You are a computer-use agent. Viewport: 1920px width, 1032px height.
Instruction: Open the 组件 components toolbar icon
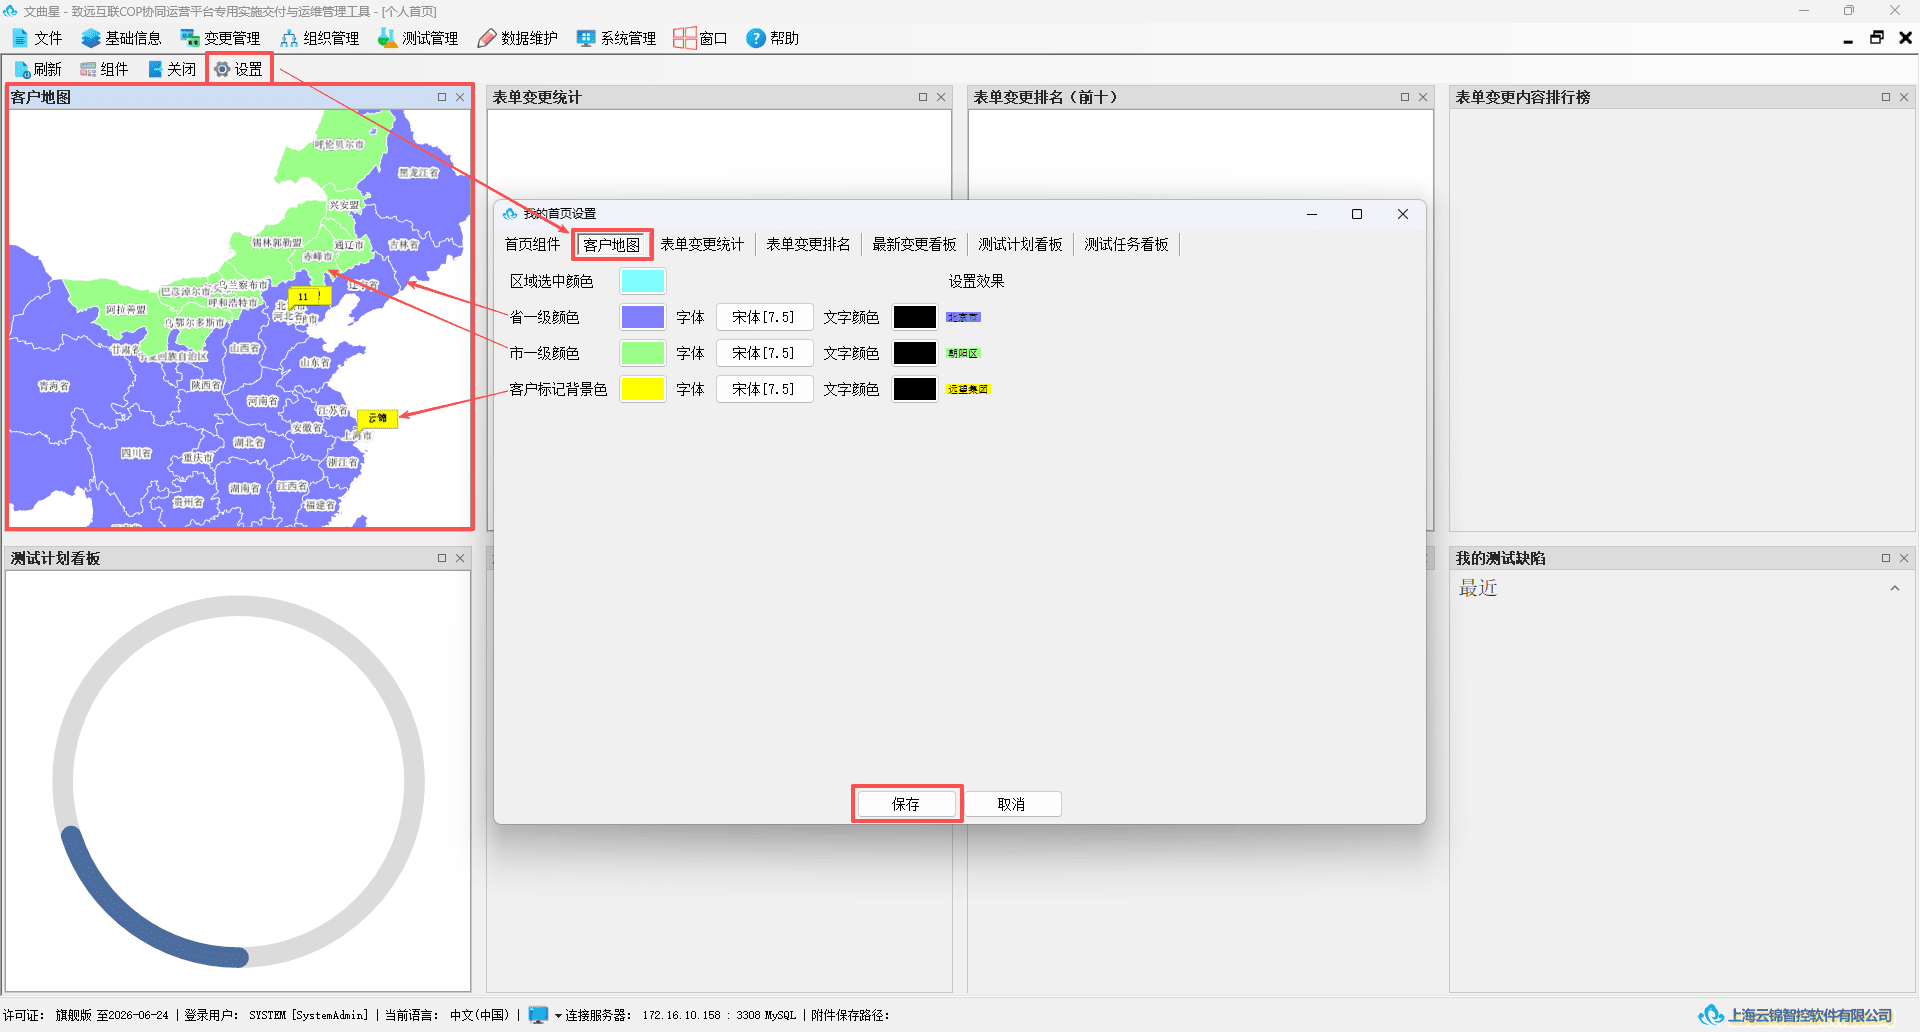[88, 69]
